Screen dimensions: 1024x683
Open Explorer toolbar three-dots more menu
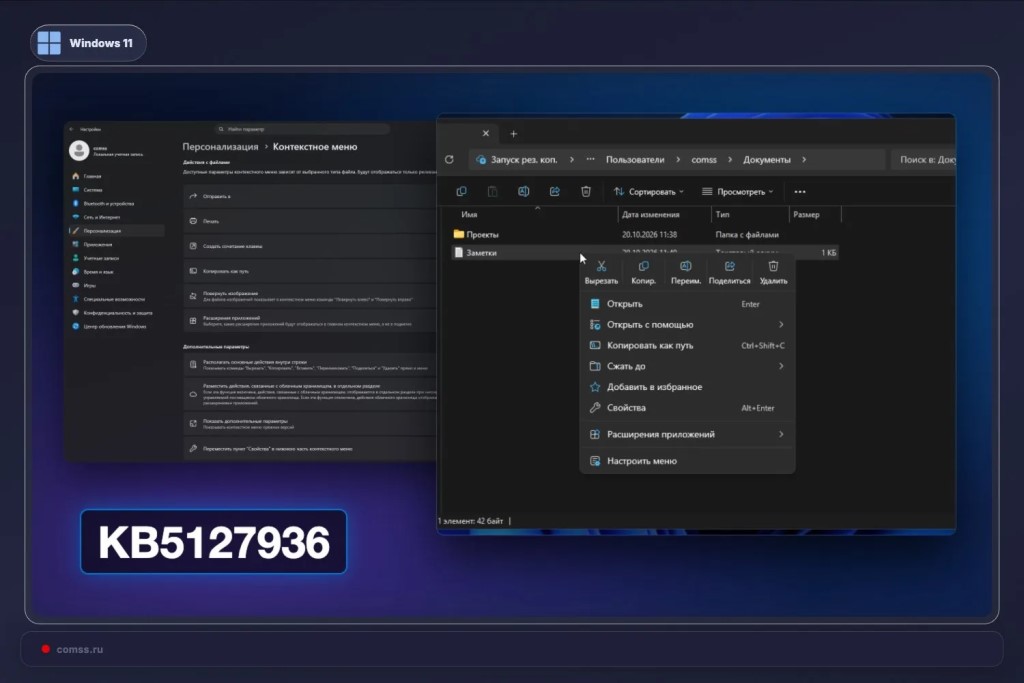(800, 192)
